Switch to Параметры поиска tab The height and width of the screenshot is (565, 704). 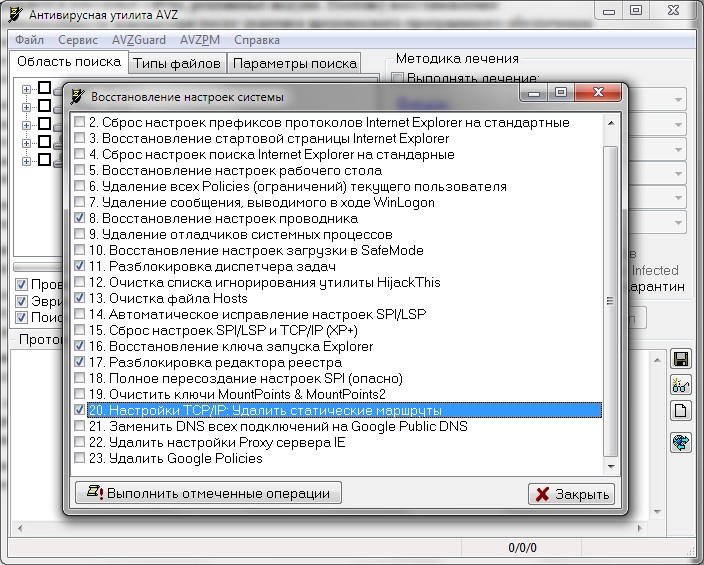tap(295, 63)
